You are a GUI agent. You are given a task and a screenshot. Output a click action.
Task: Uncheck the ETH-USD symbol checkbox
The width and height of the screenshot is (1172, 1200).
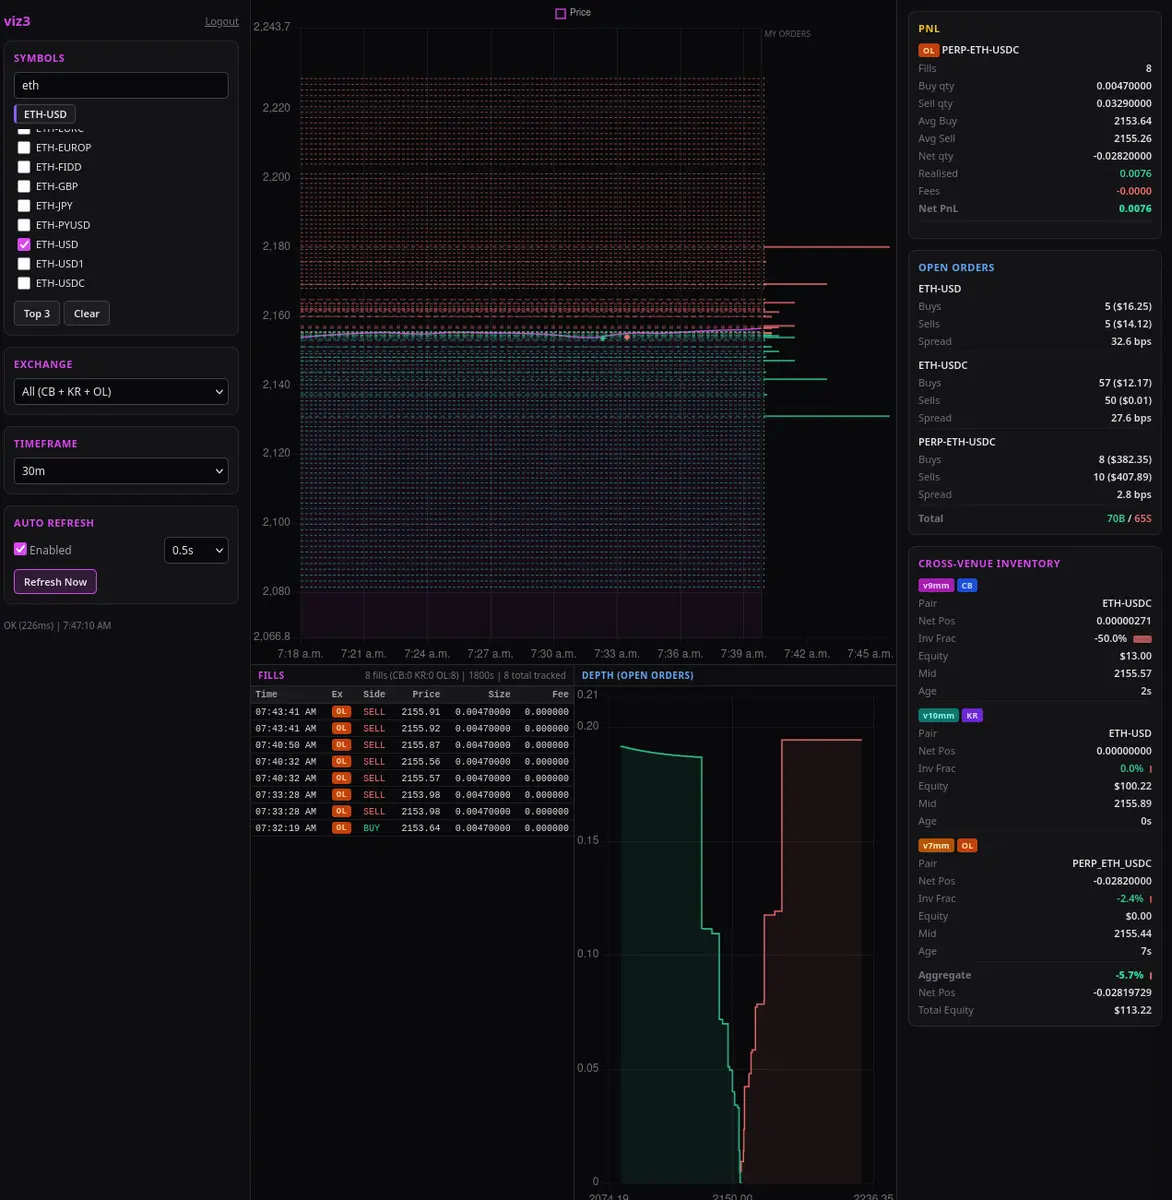(x=24, y=244)
